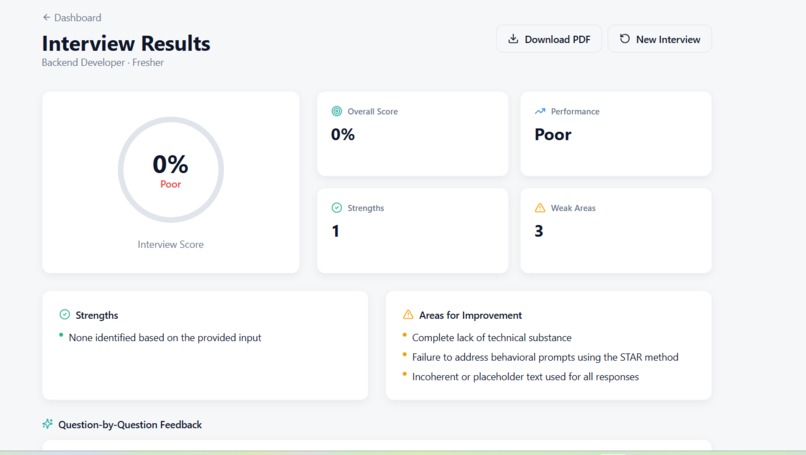Click the Question-by-Question Feedback heading
Screen dimensions: 806x455
tap(130, 425)
